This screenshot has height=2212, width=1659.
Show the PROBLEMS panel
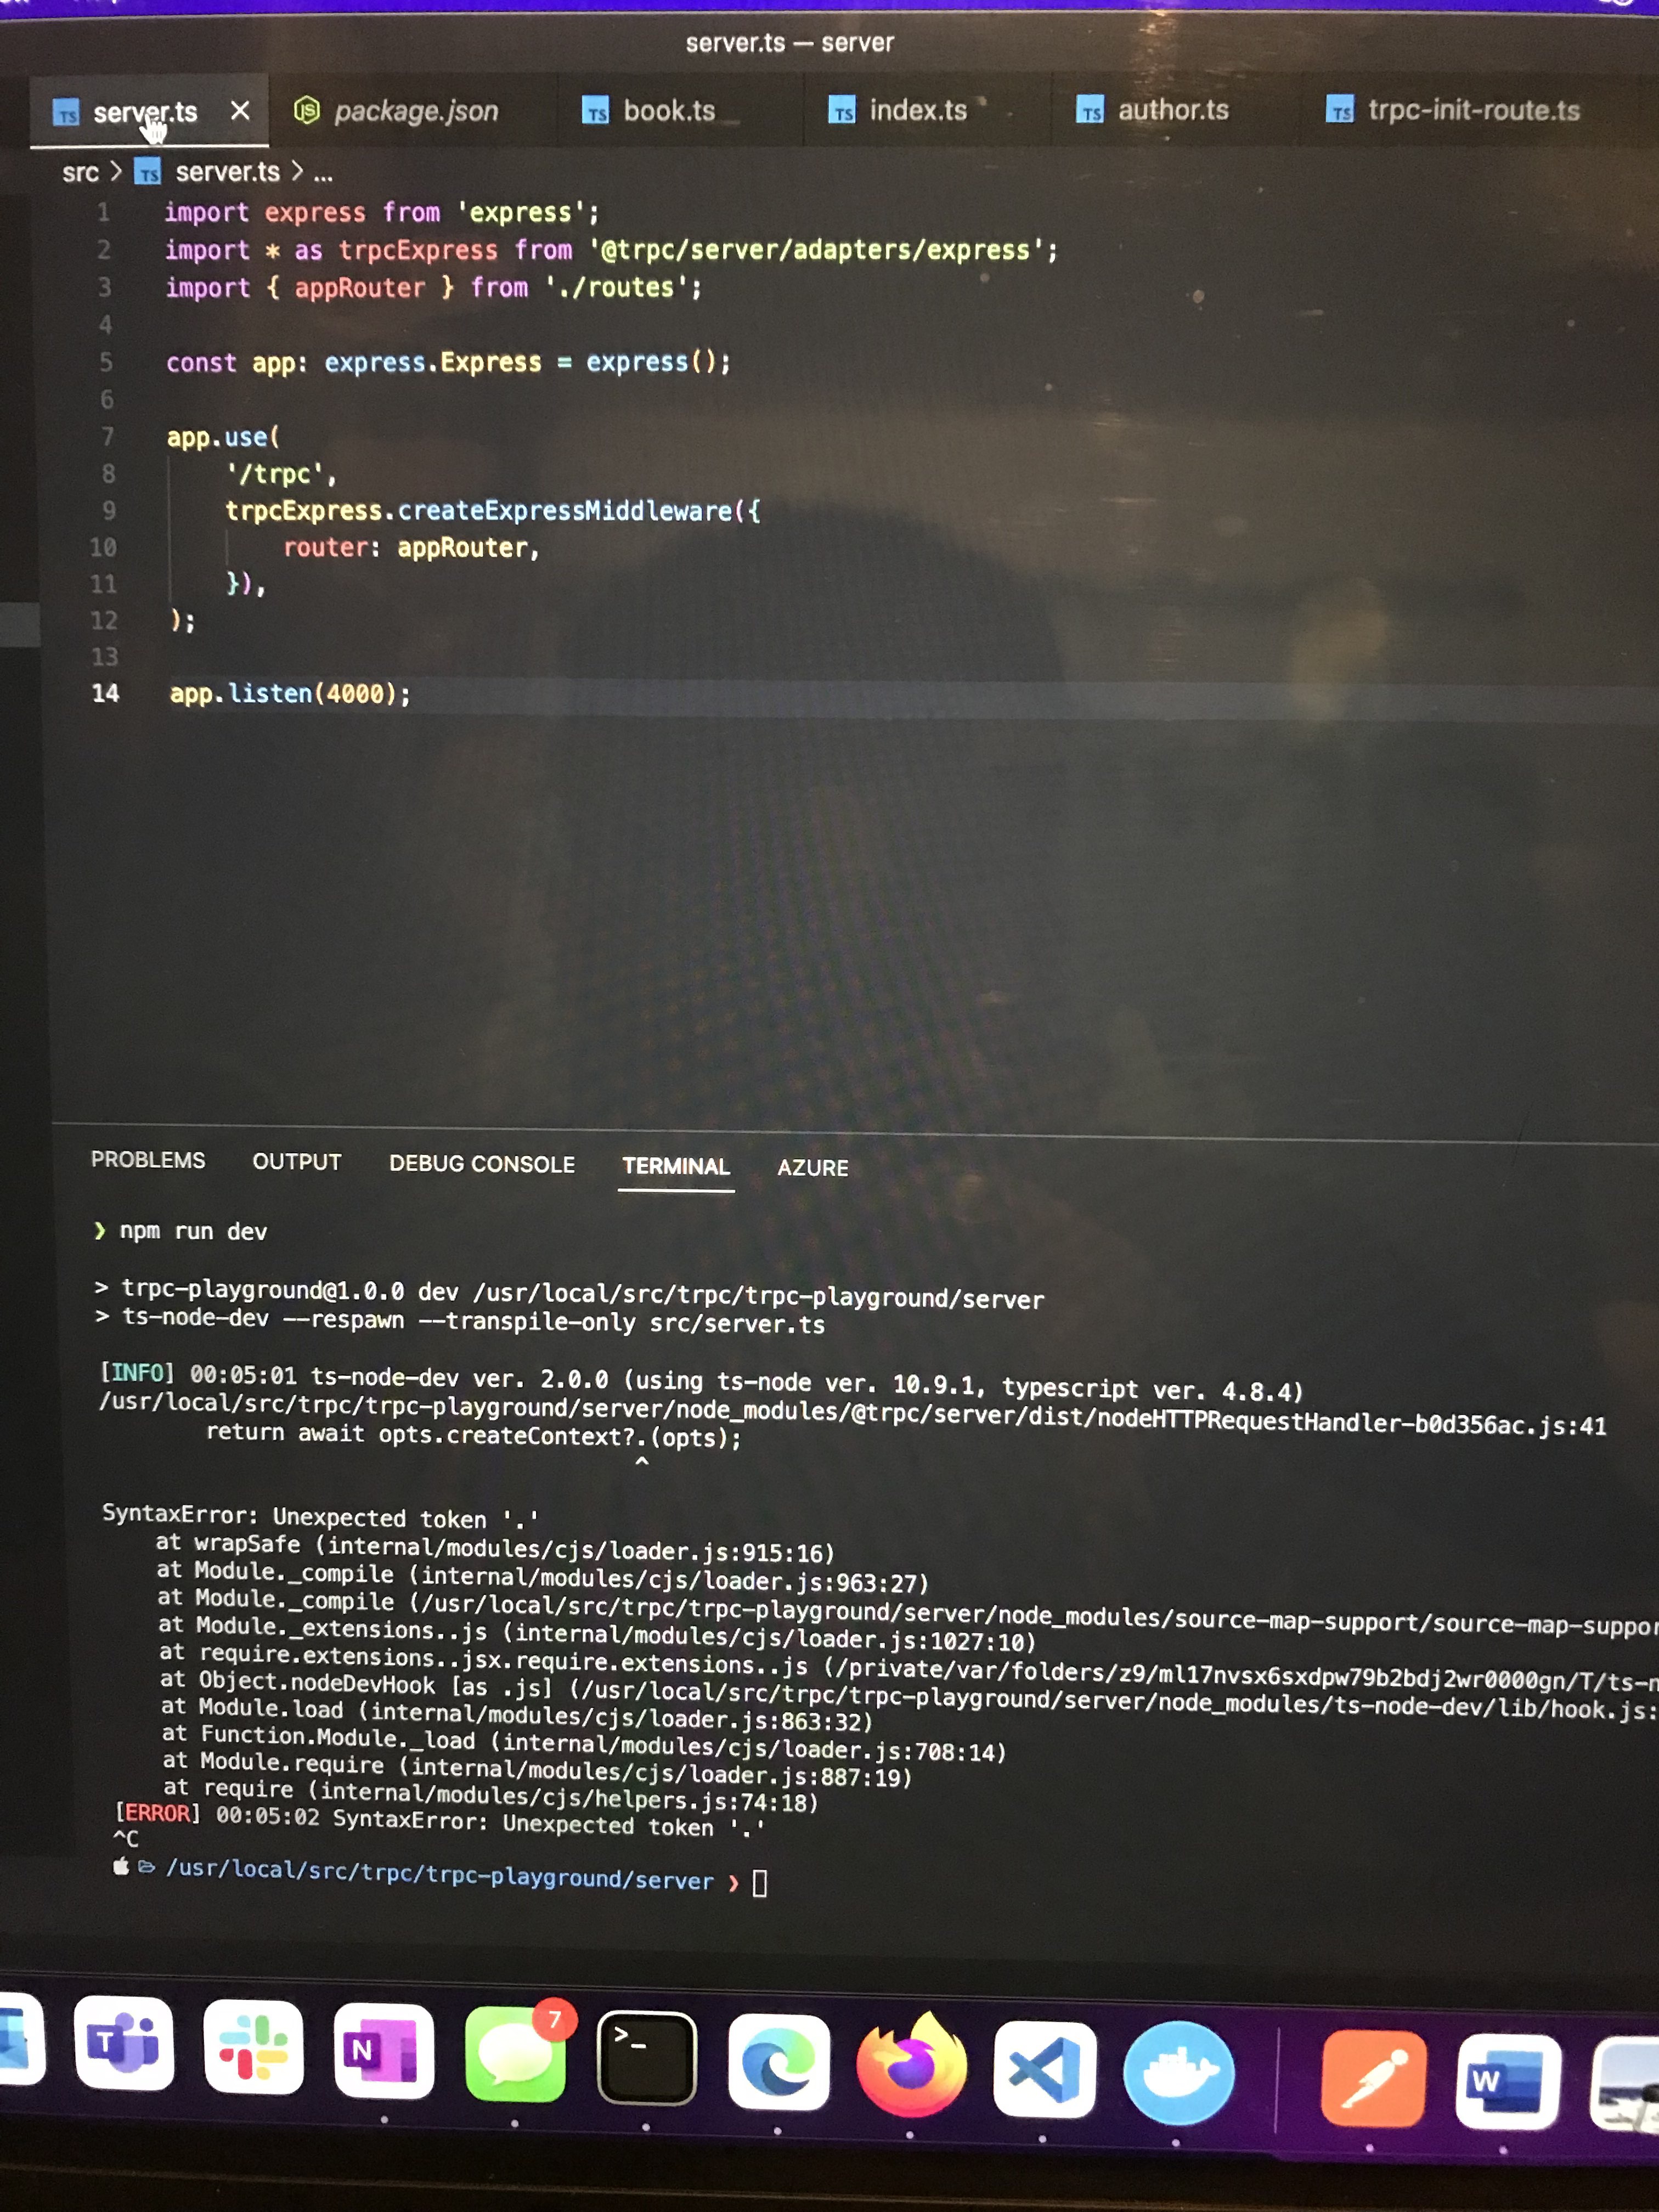(148, 1160)
